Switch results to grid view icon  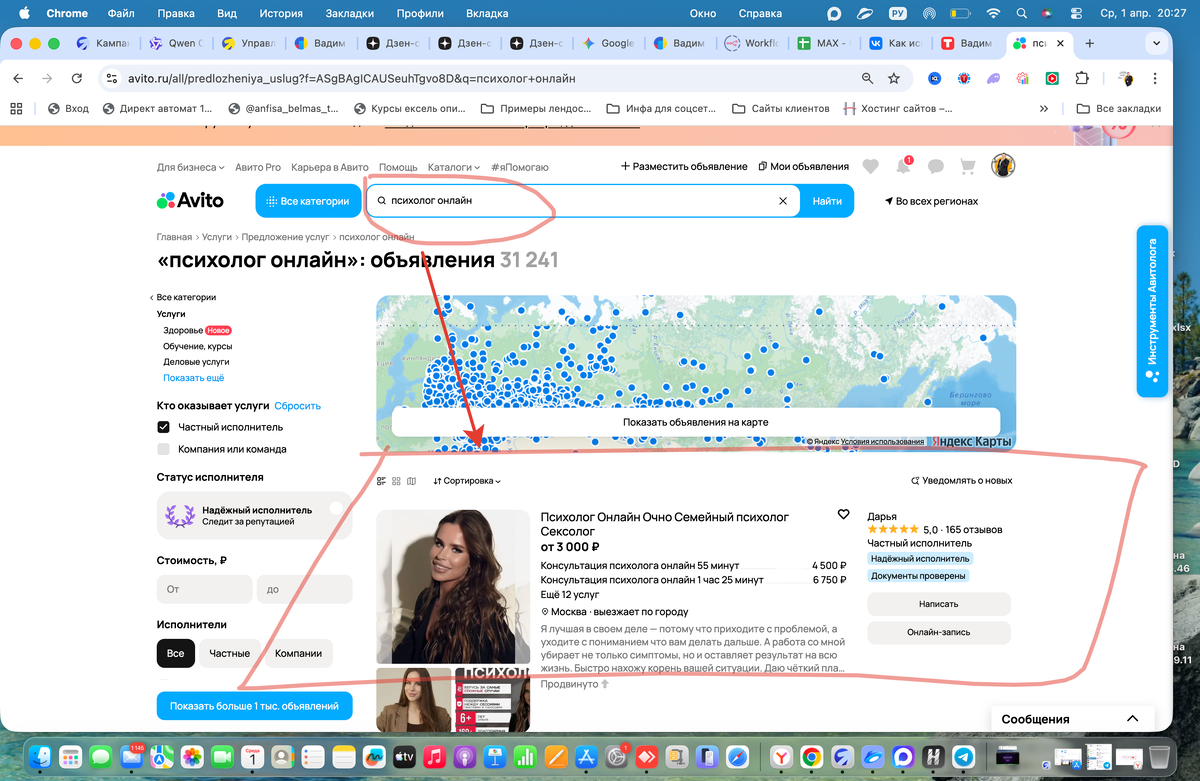pyautogui.click(x=396, y=481)
